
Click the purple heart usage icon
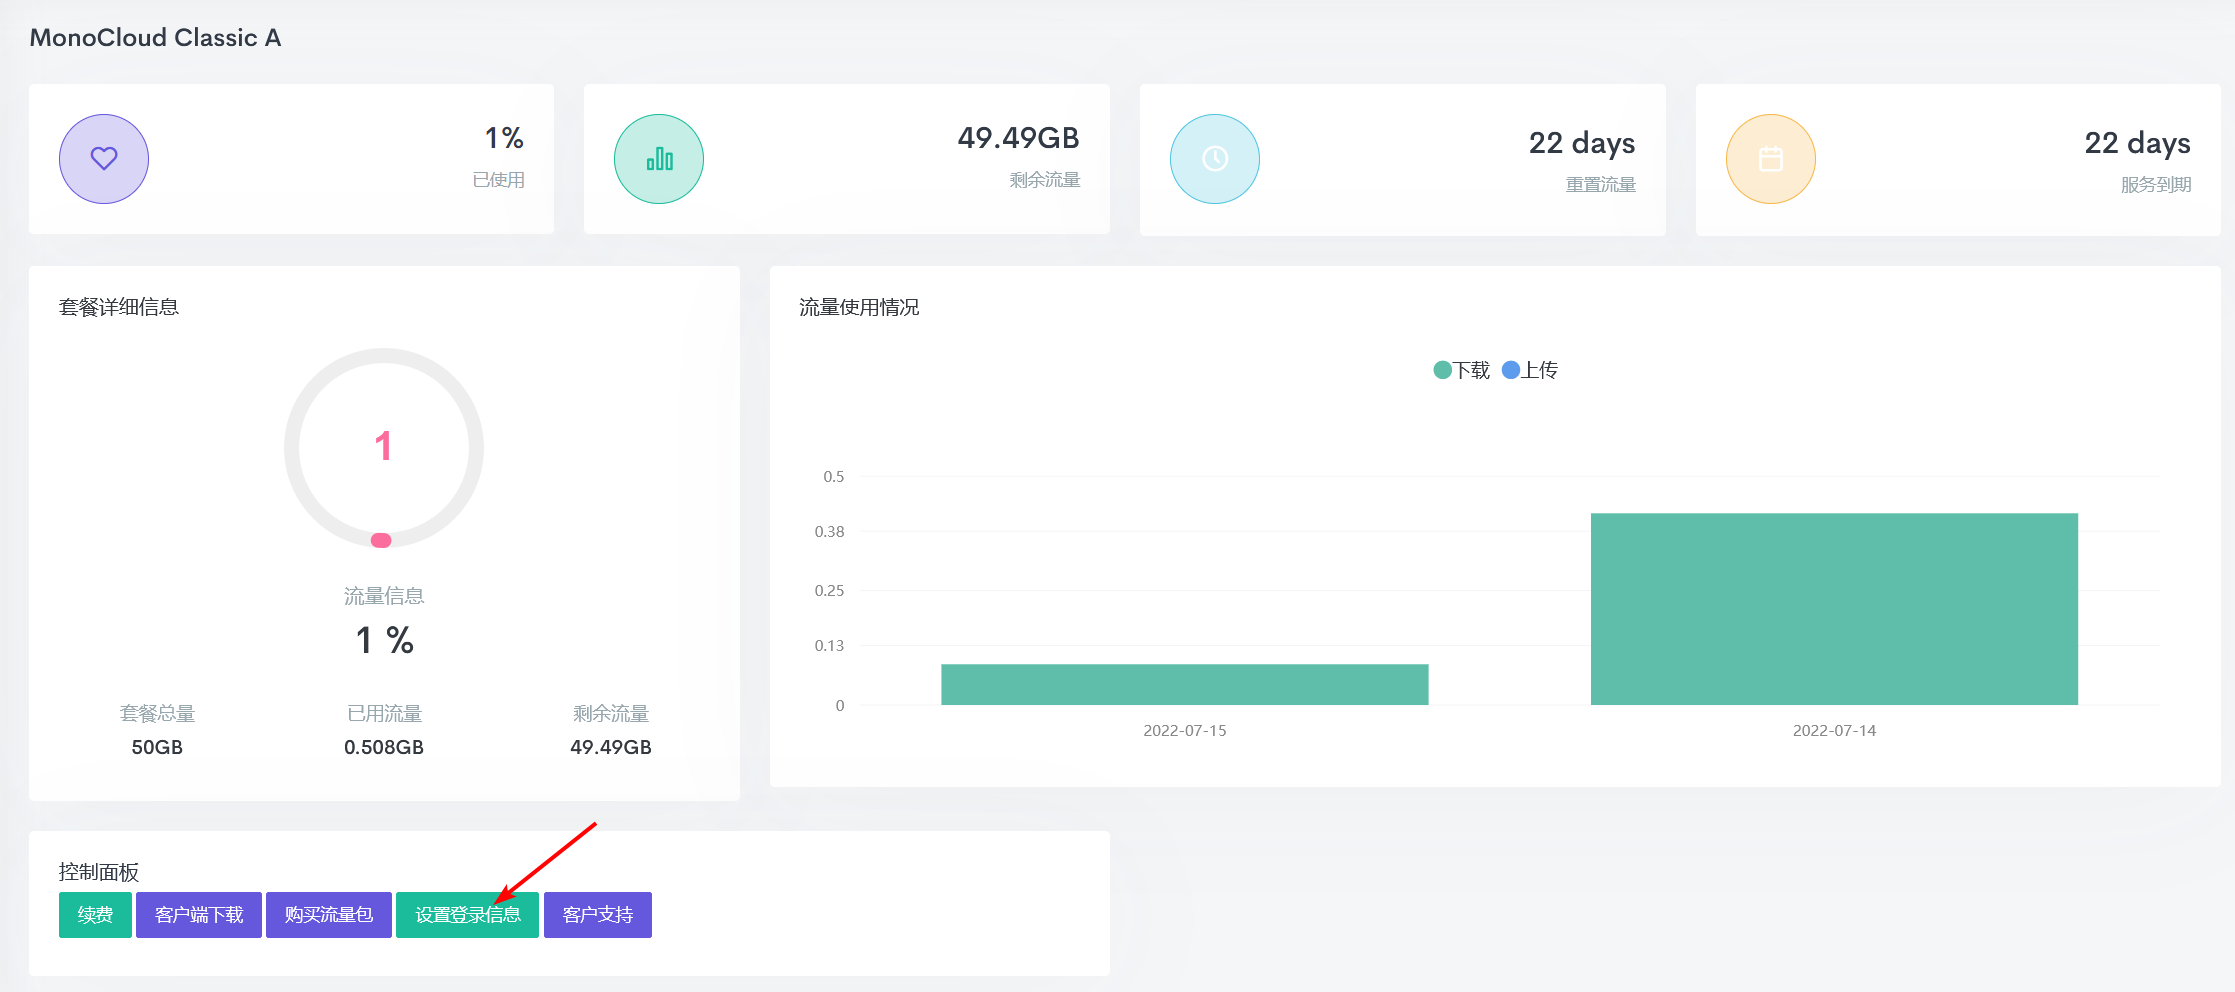(104, 159)
